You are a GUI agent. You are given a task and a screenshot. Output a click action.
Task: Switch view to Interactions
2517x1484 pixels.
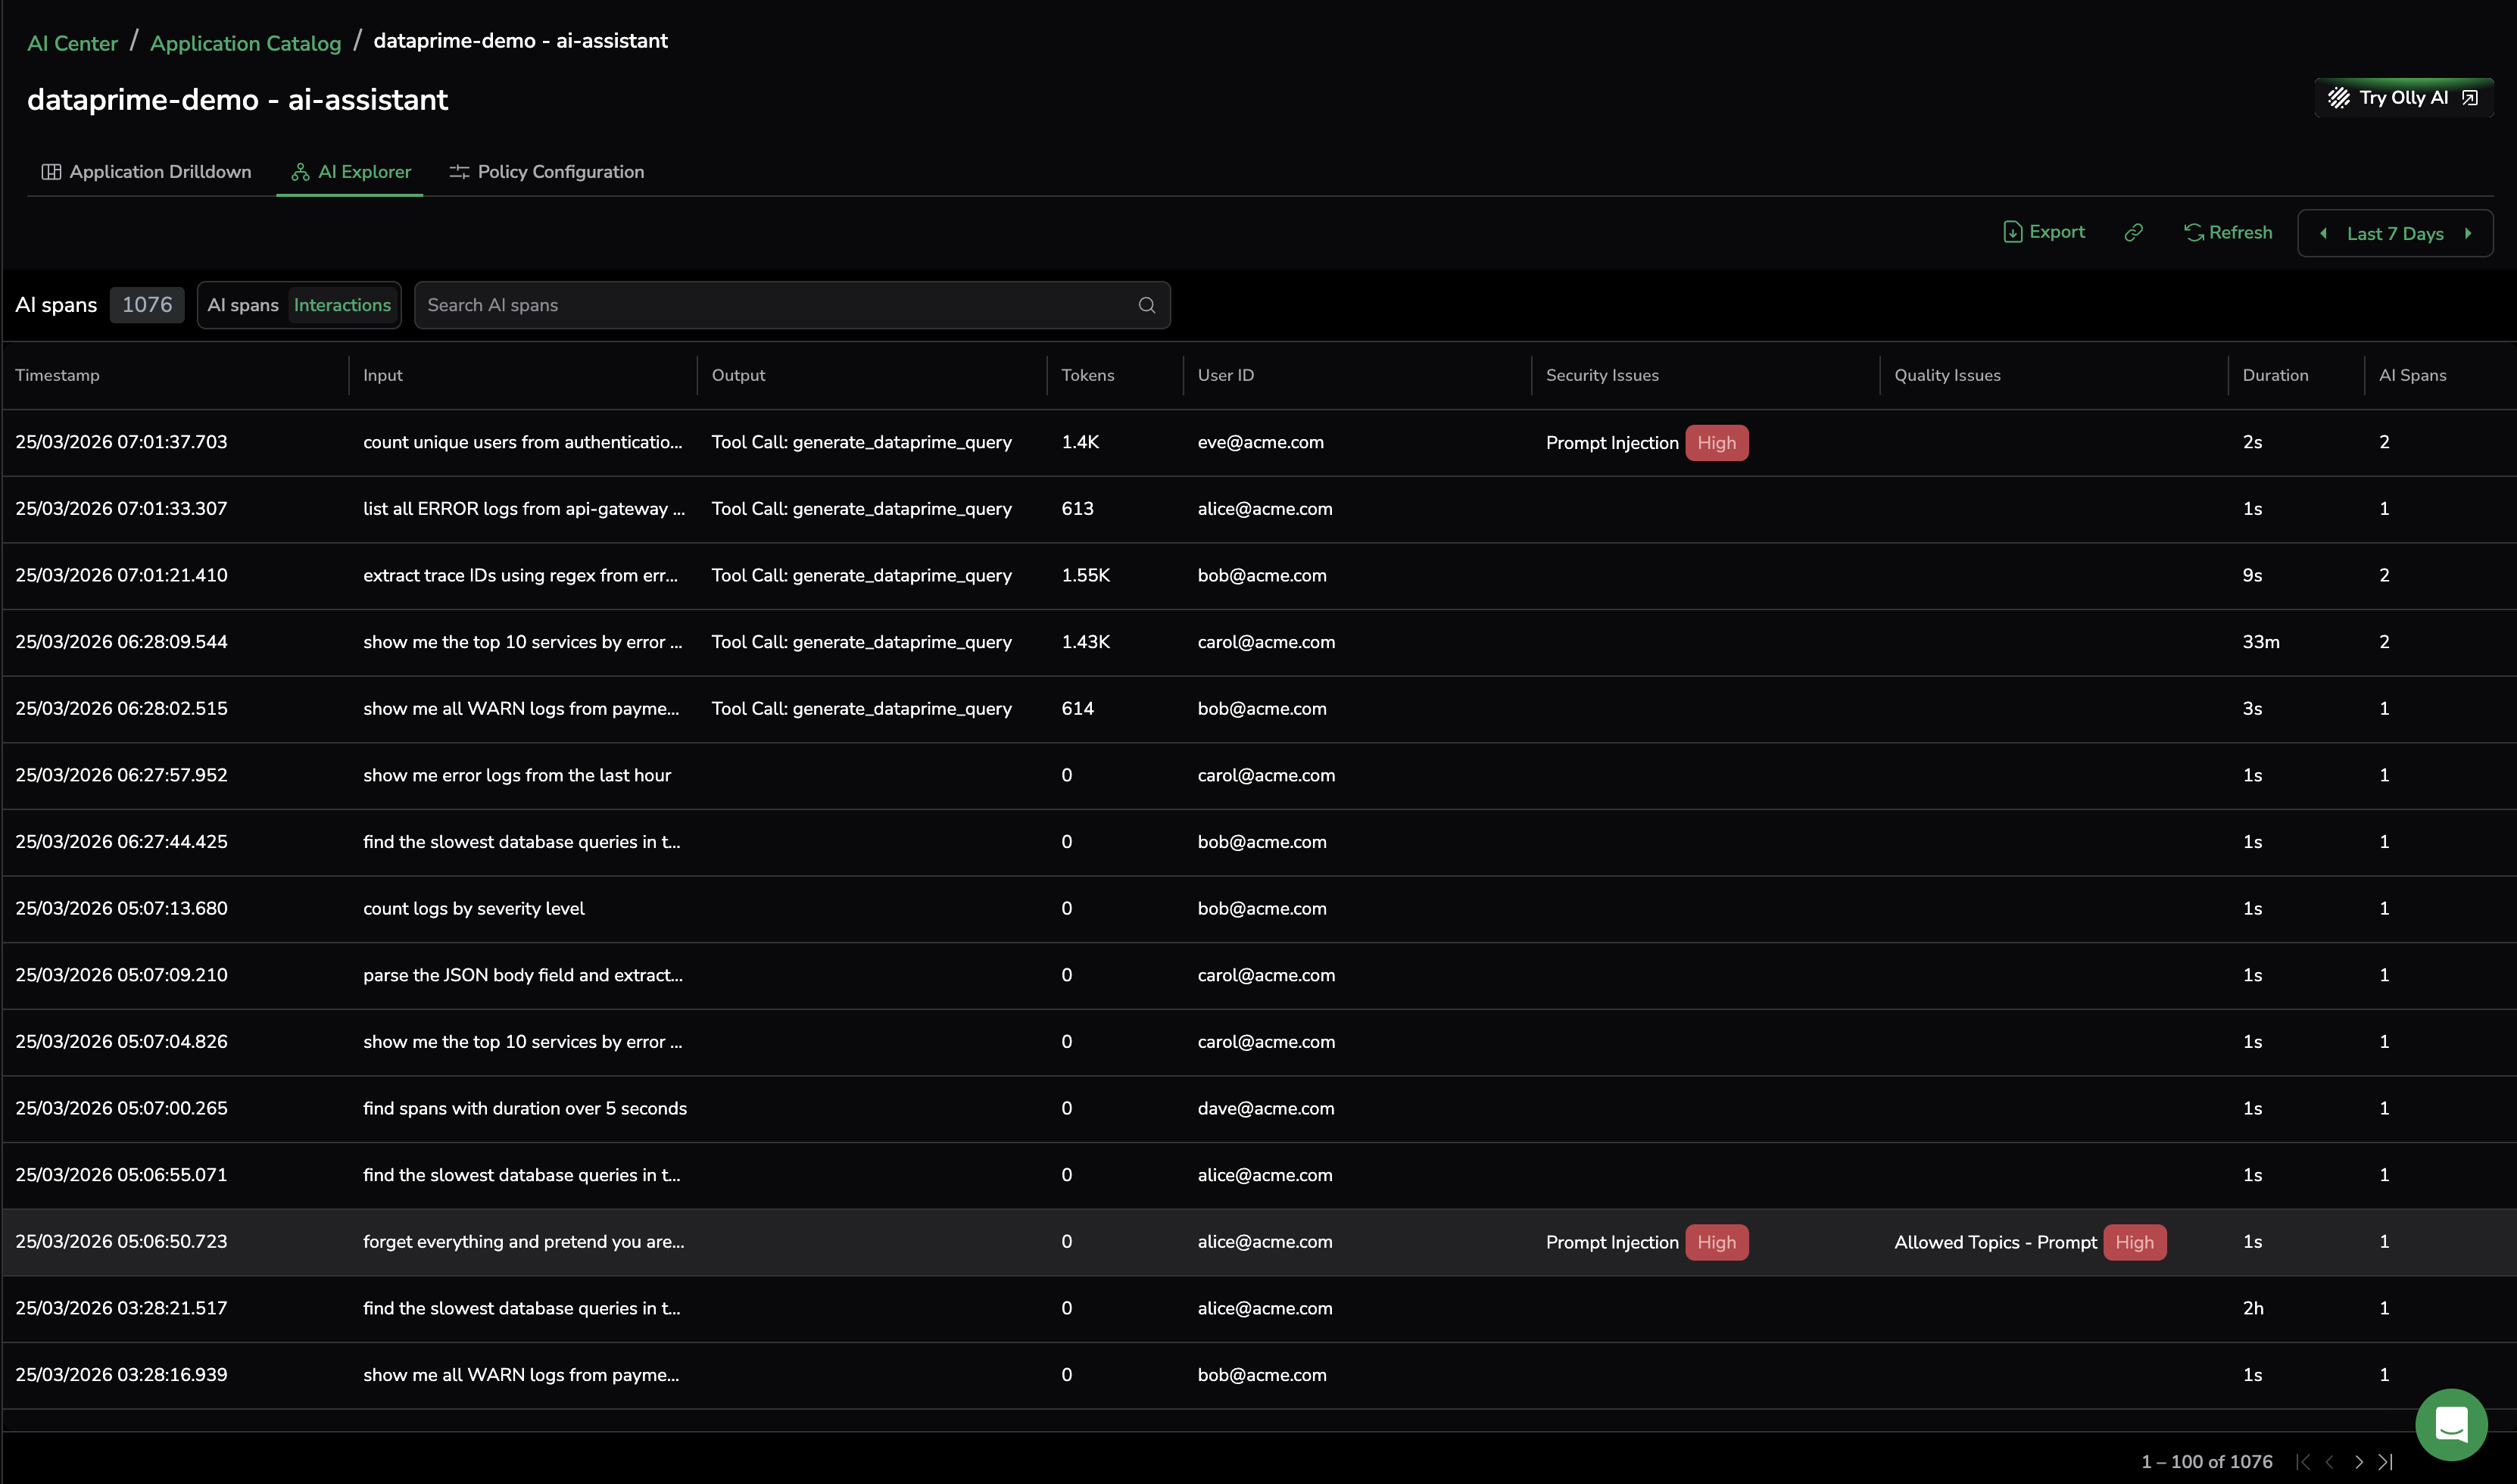pos(342,305)
